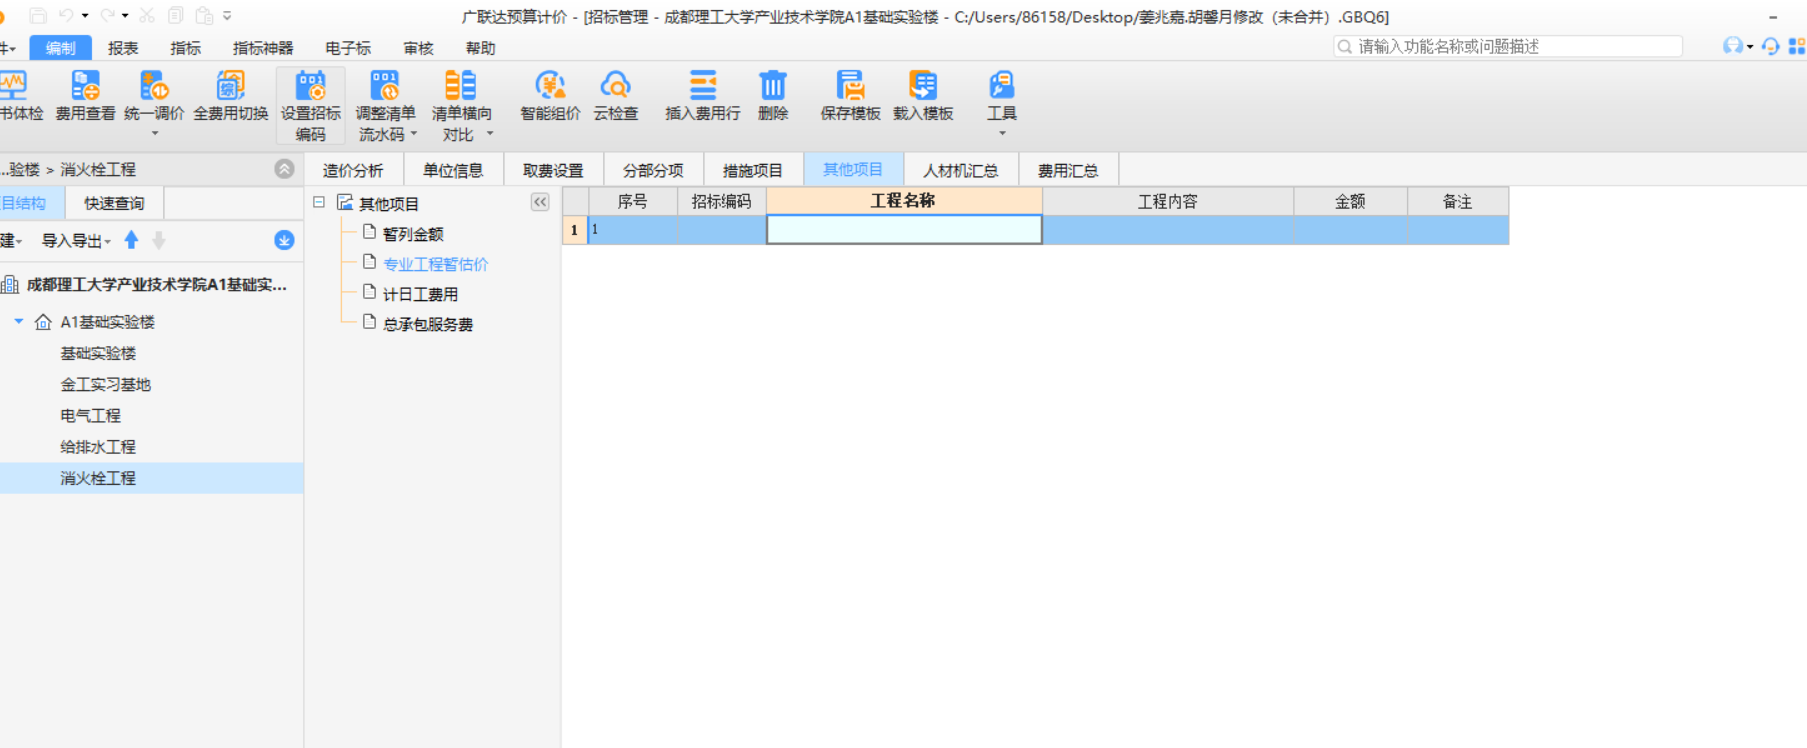
Task: Collapse the 其他项目 tree panel
Action: pos(540,202)
